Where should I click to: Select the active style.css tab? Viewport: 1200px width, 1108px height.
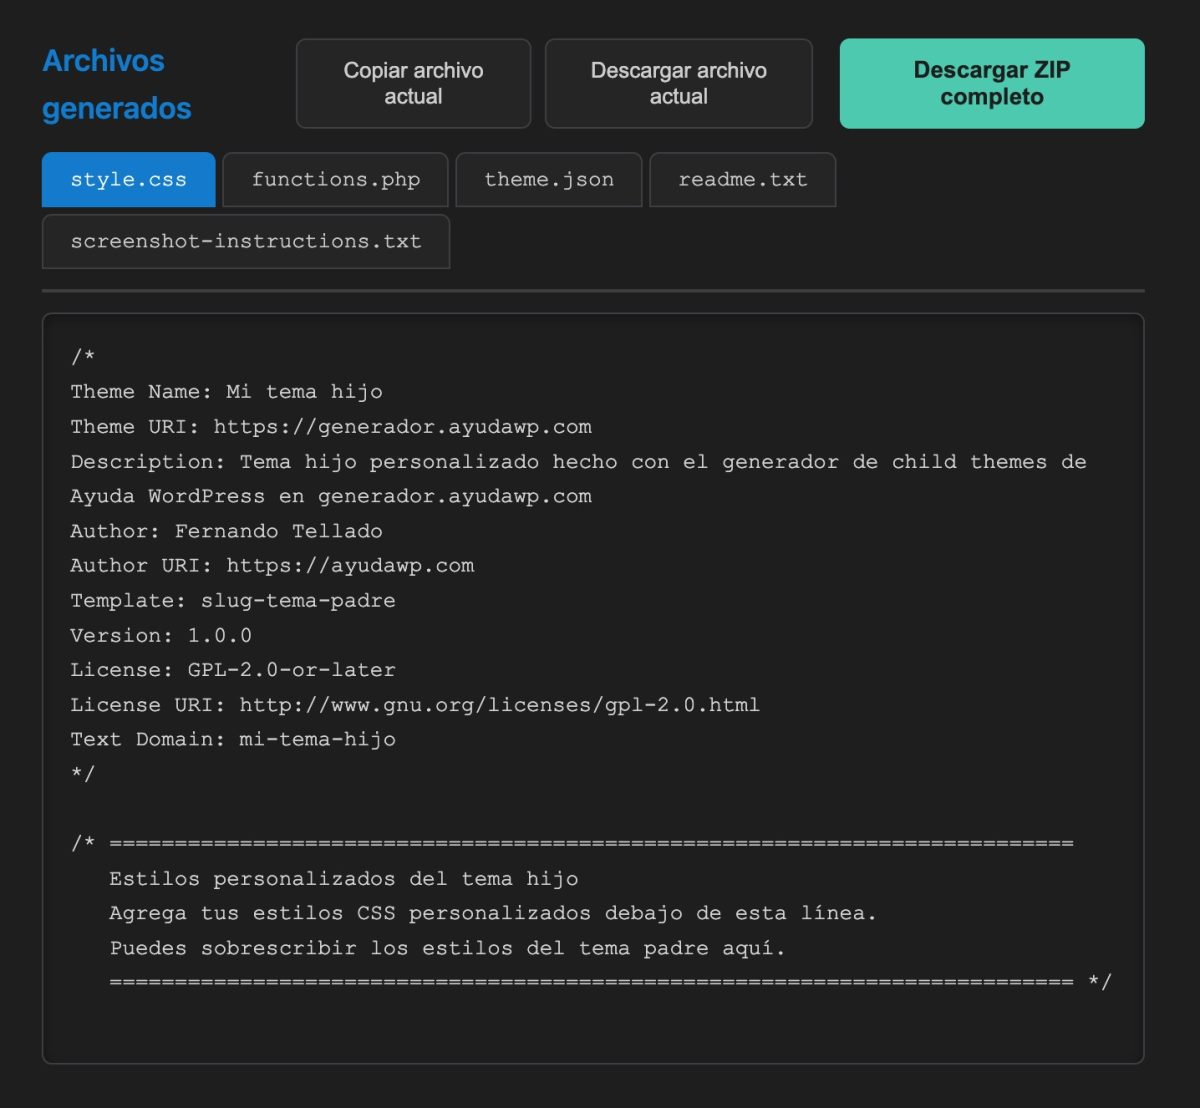coord(128,180)
